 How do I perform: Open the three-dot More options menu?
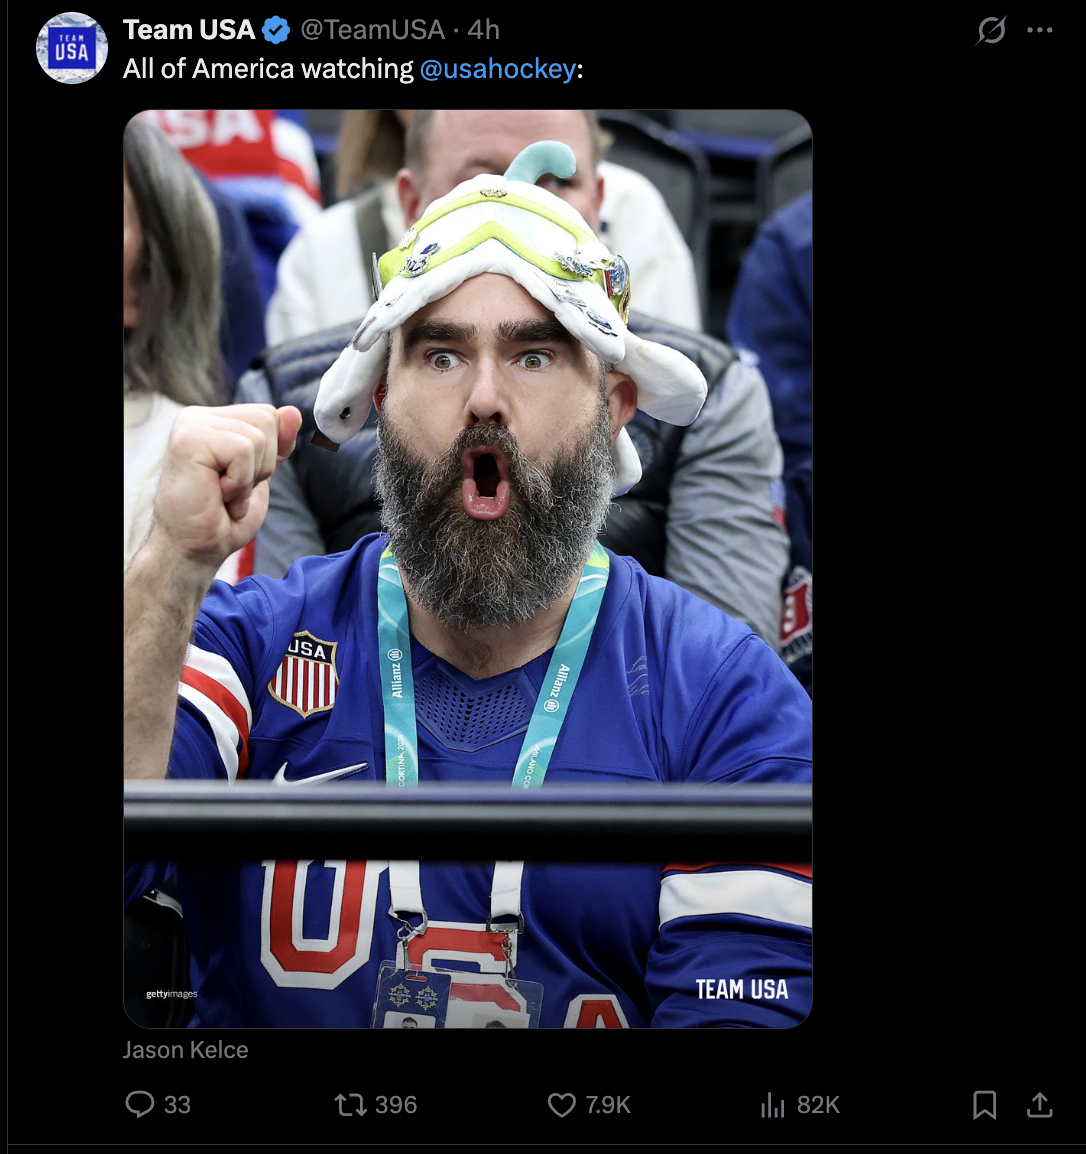[x=1040, y=31]
